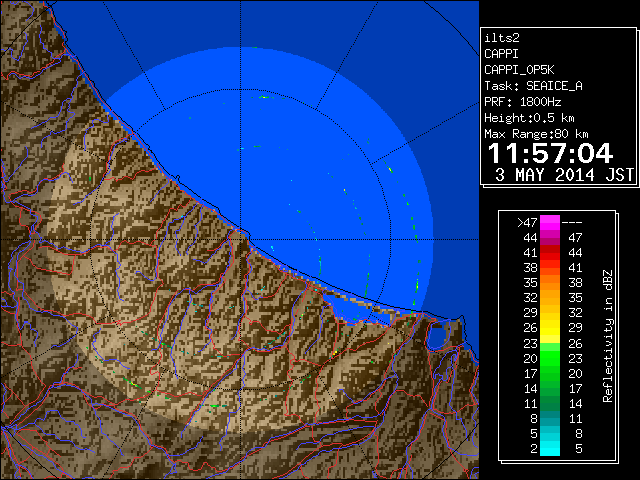The width and height of the screenshot is (640, 480).
Task: Pick the cyan 2–5 dBZ swatch
Action: click(550, 448)
